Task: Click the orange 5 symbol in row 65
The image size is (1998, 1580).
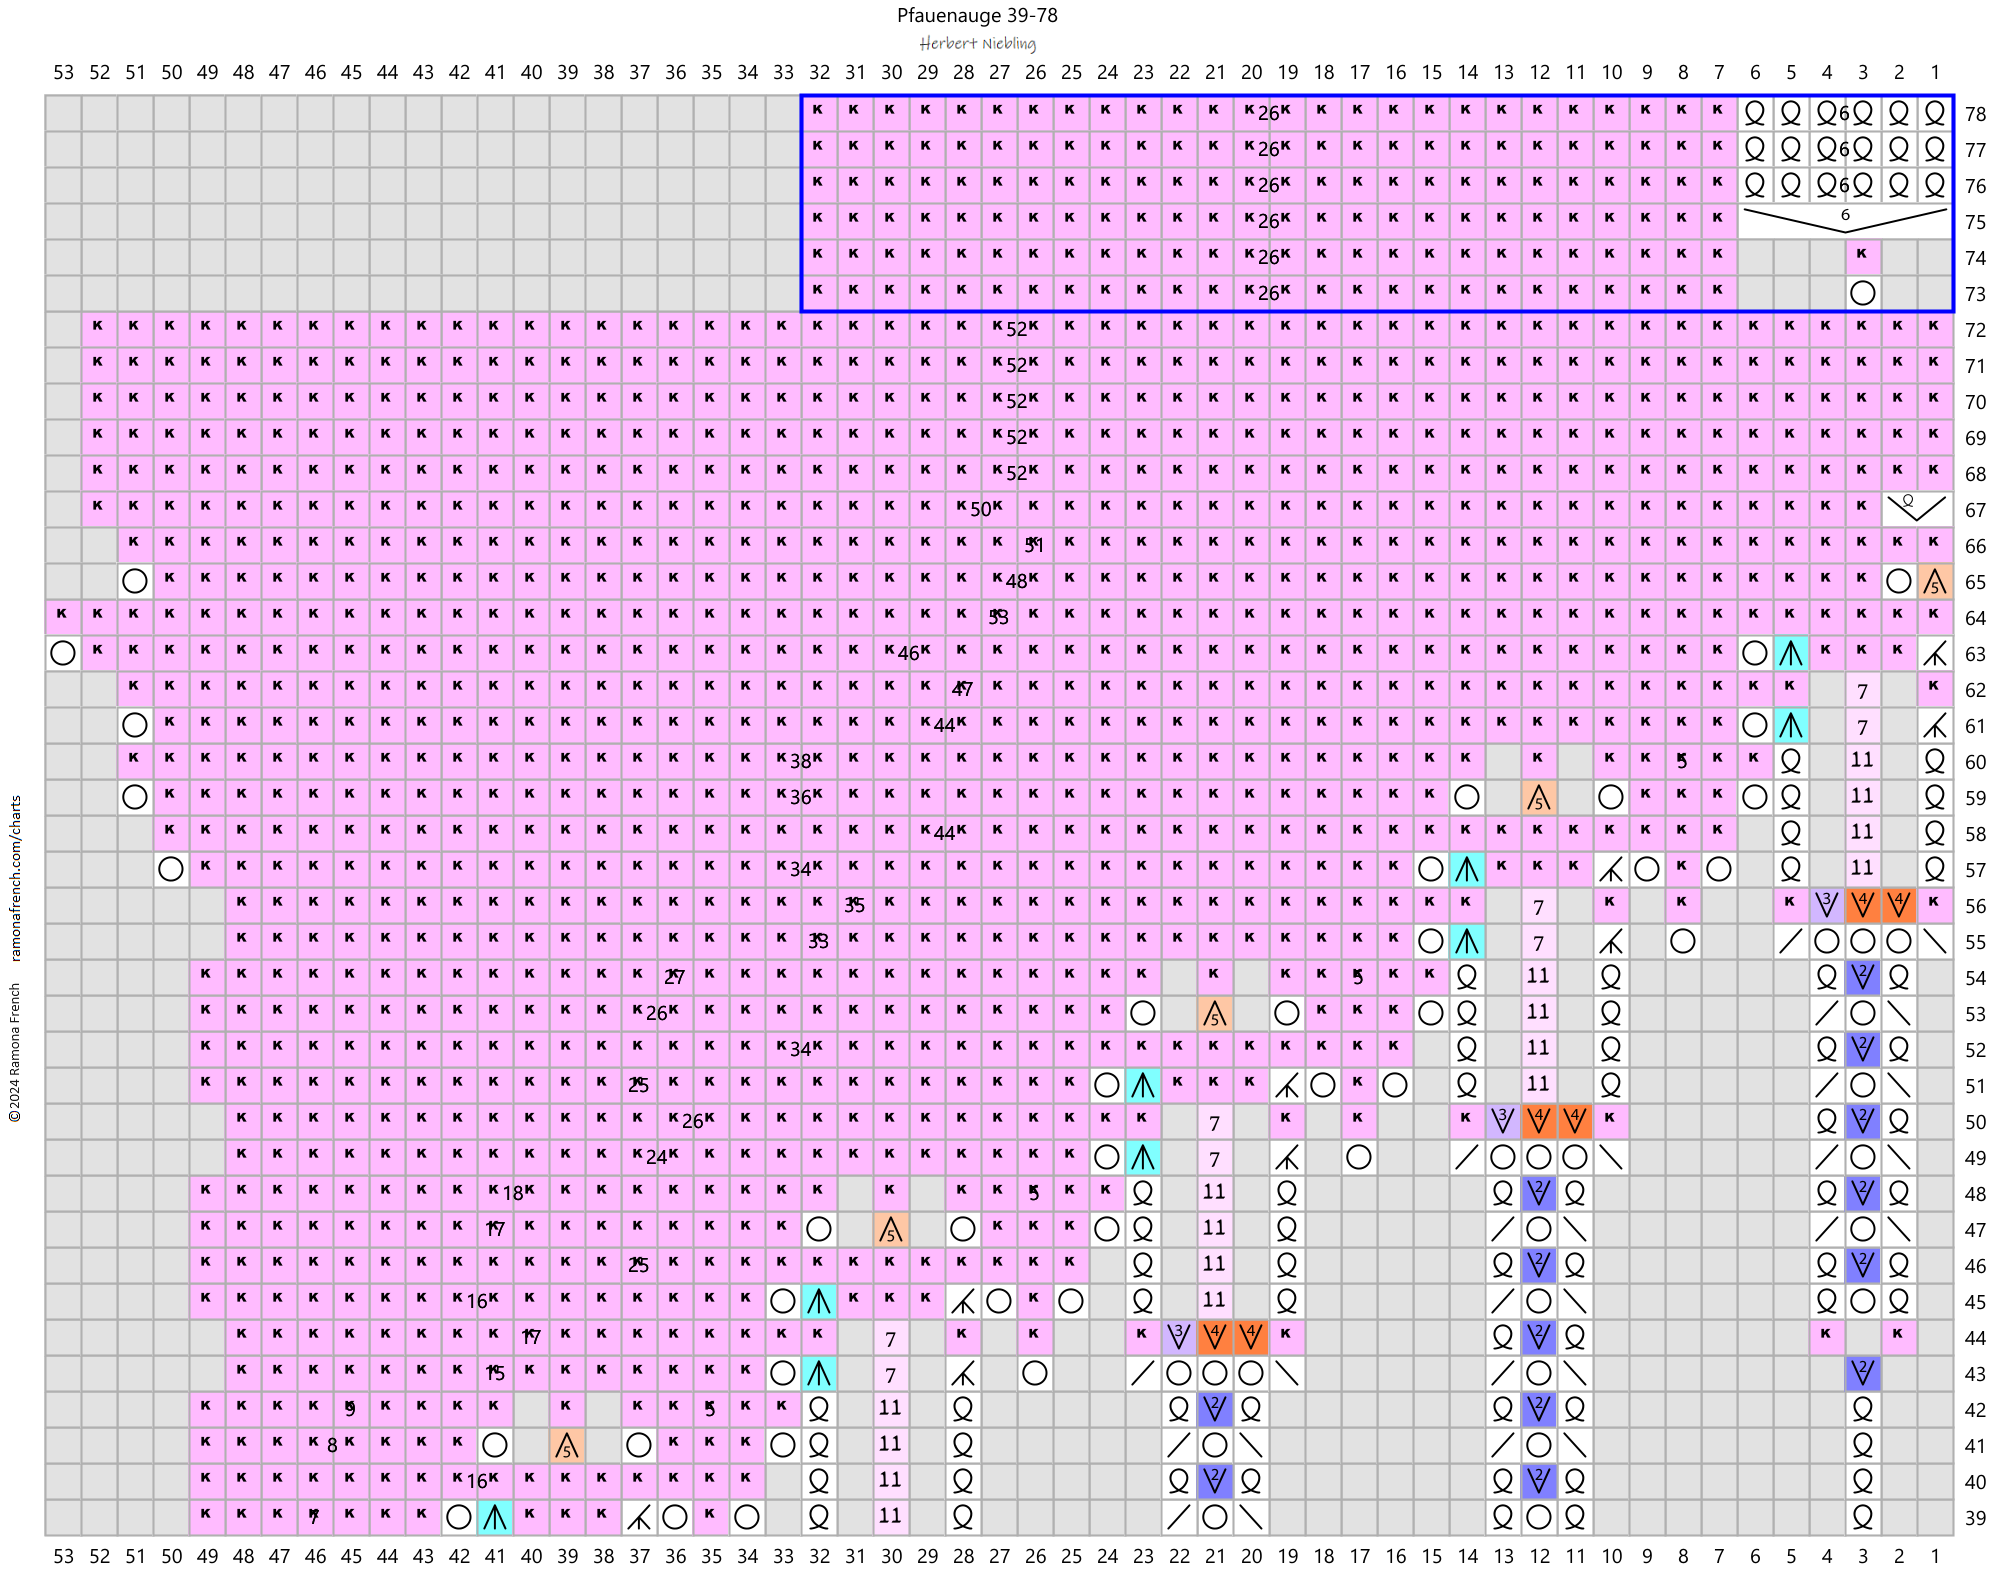Action: 1934,582
